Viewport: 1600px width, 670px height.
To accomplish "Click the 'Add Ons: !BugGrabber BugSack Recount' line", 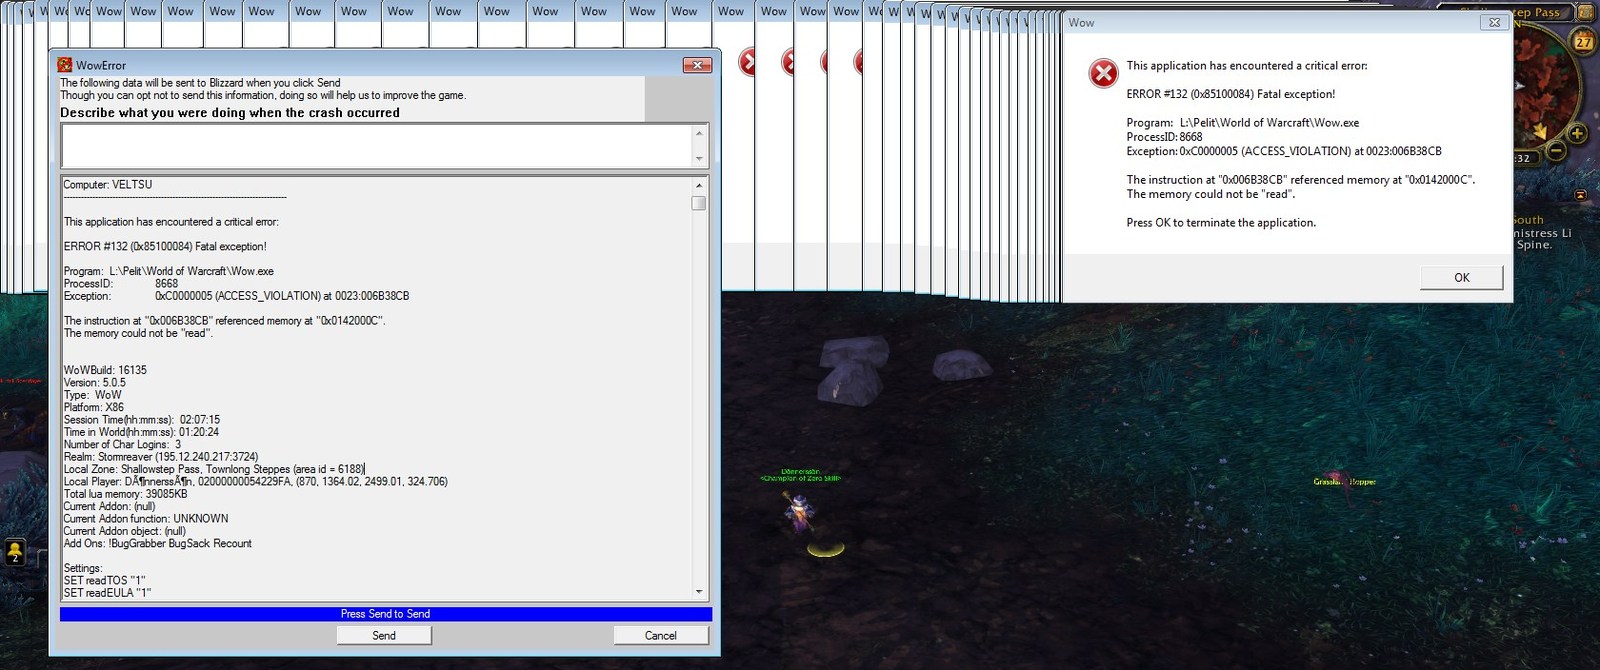I will (x=158, y=544).
